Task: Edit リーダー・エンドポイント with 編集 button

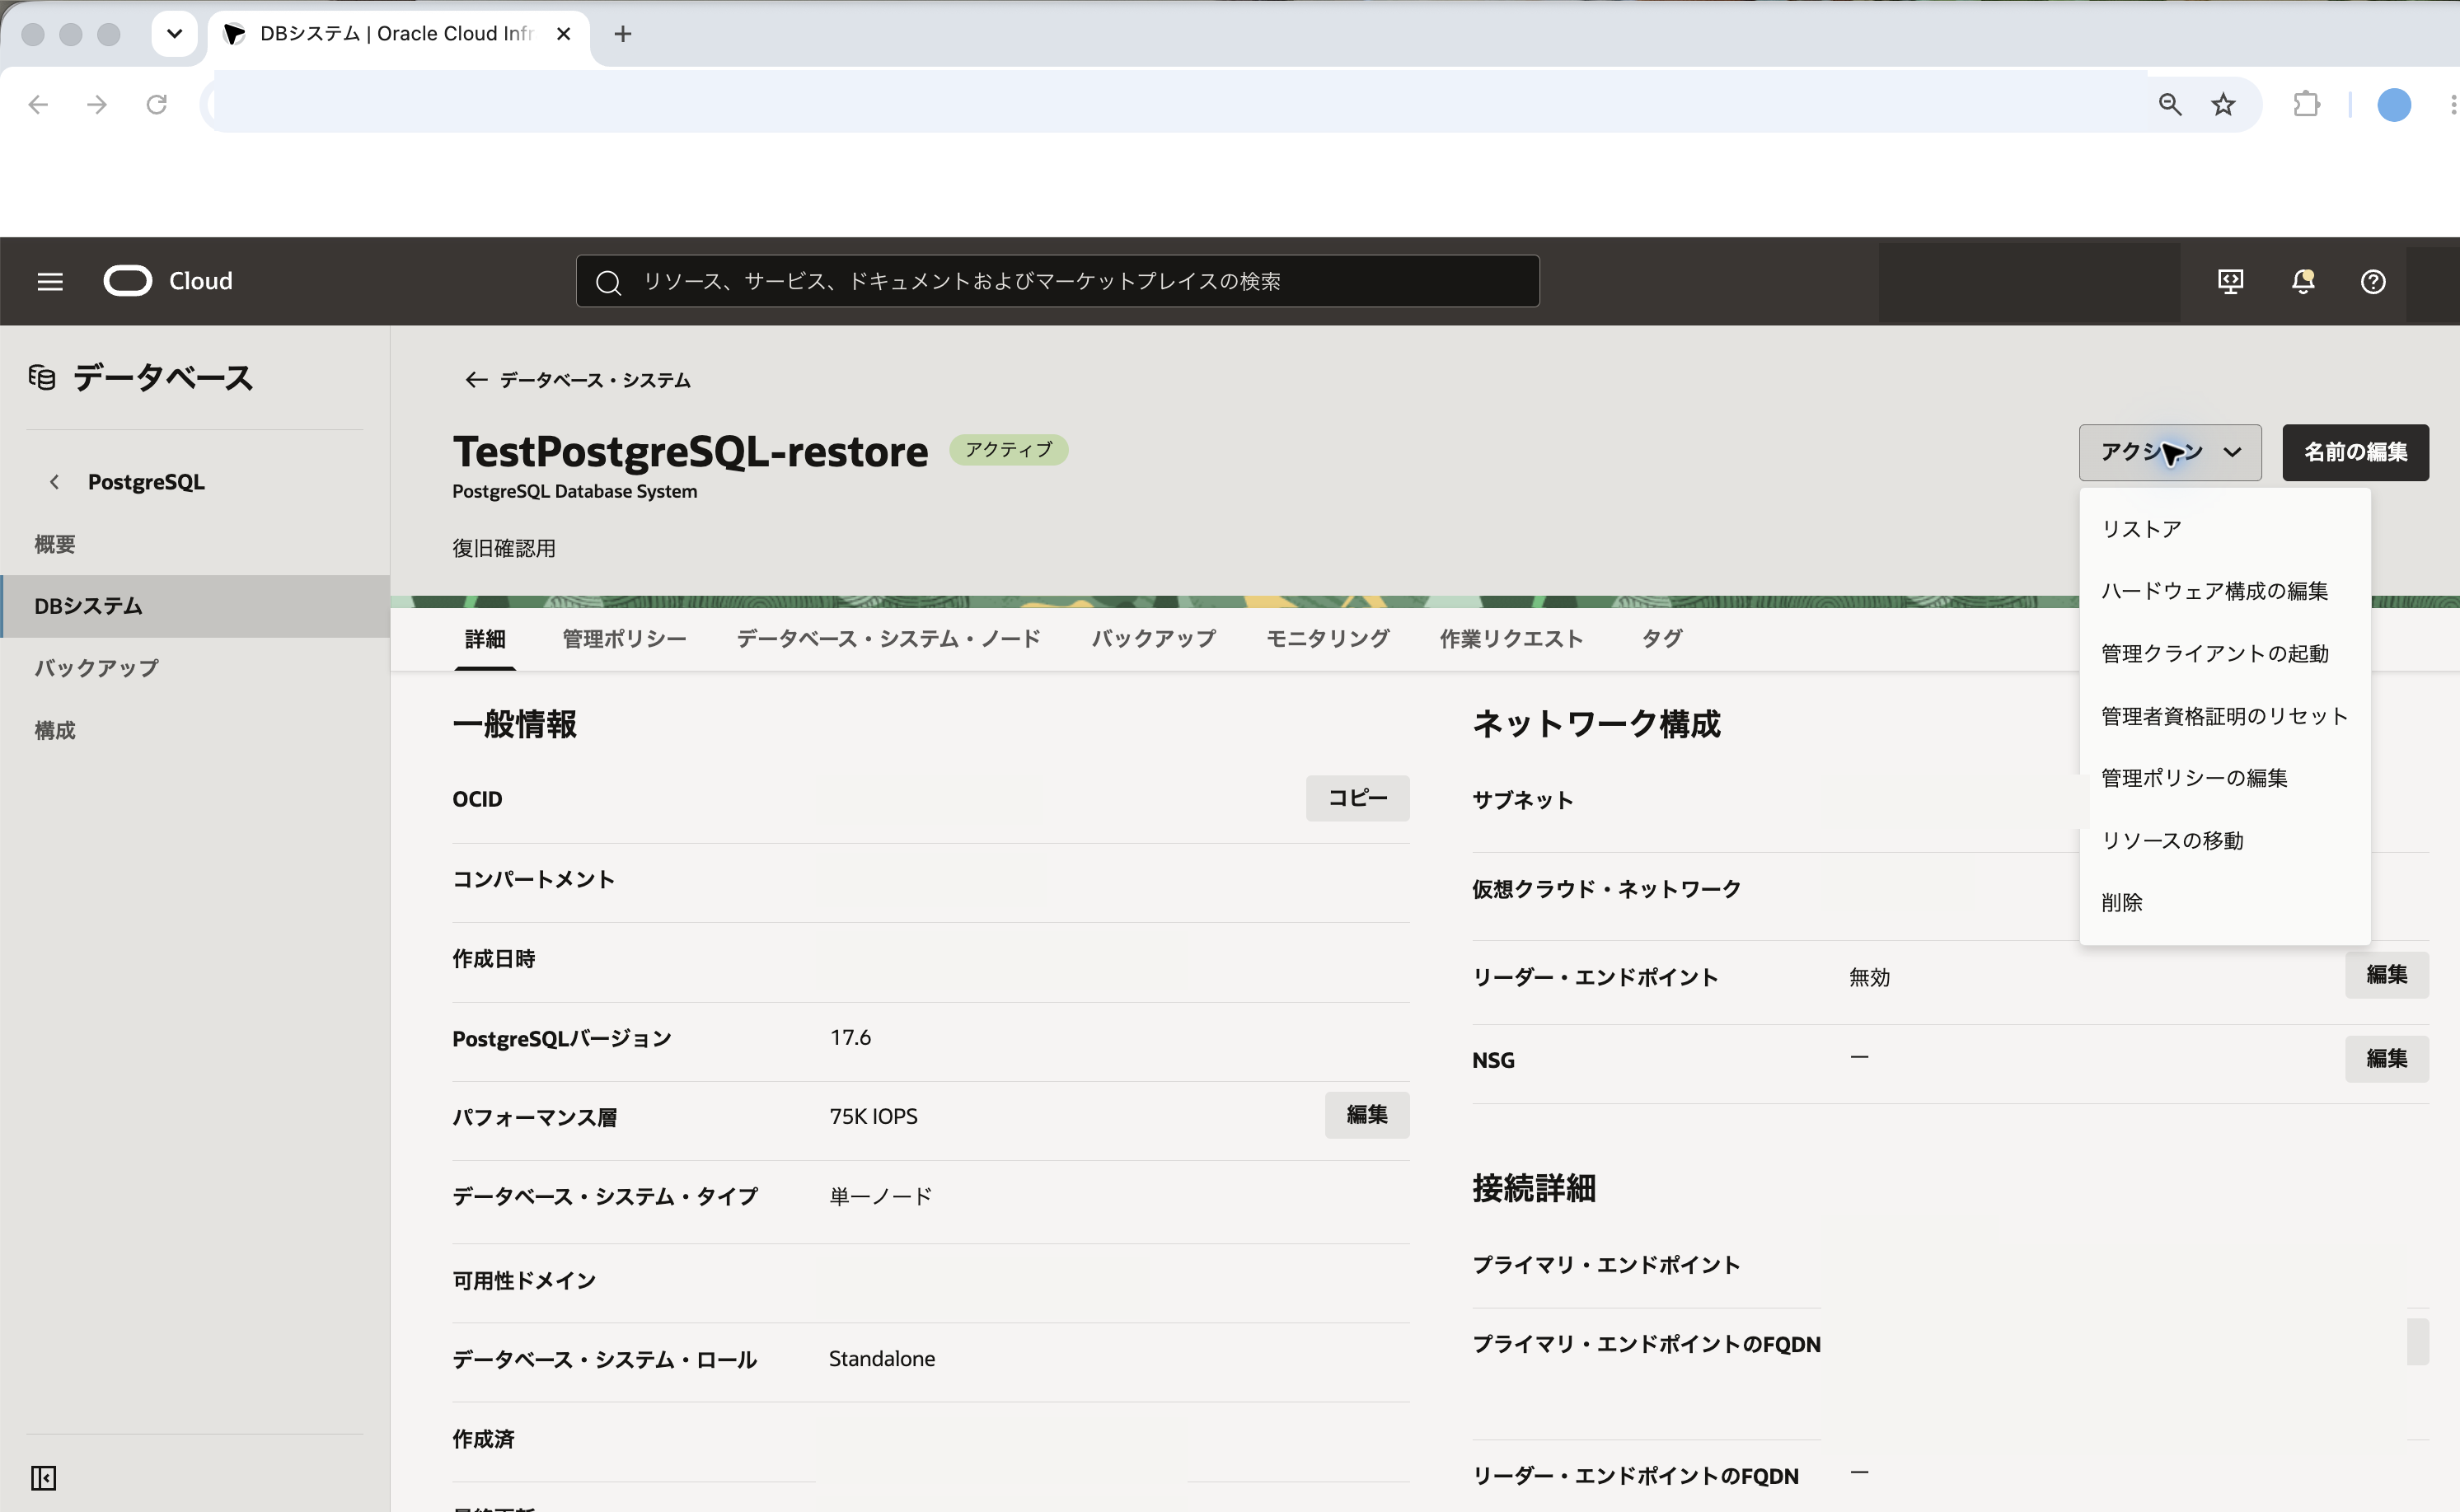Action: (2386, 974)
